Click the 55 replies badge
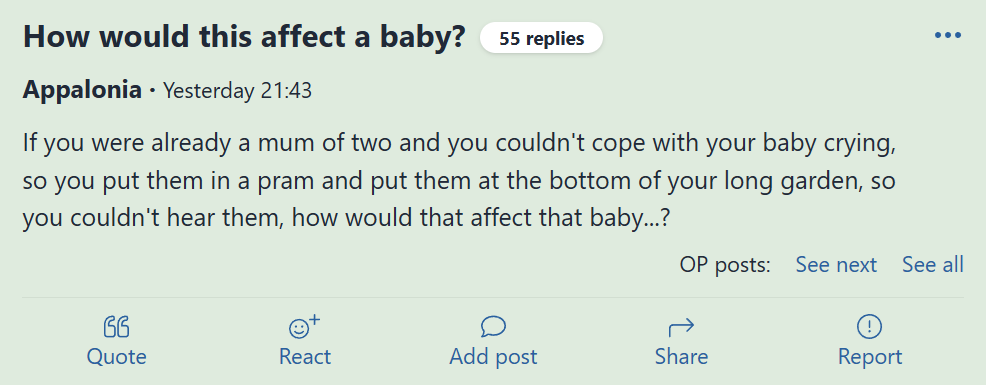 (541, 38)
